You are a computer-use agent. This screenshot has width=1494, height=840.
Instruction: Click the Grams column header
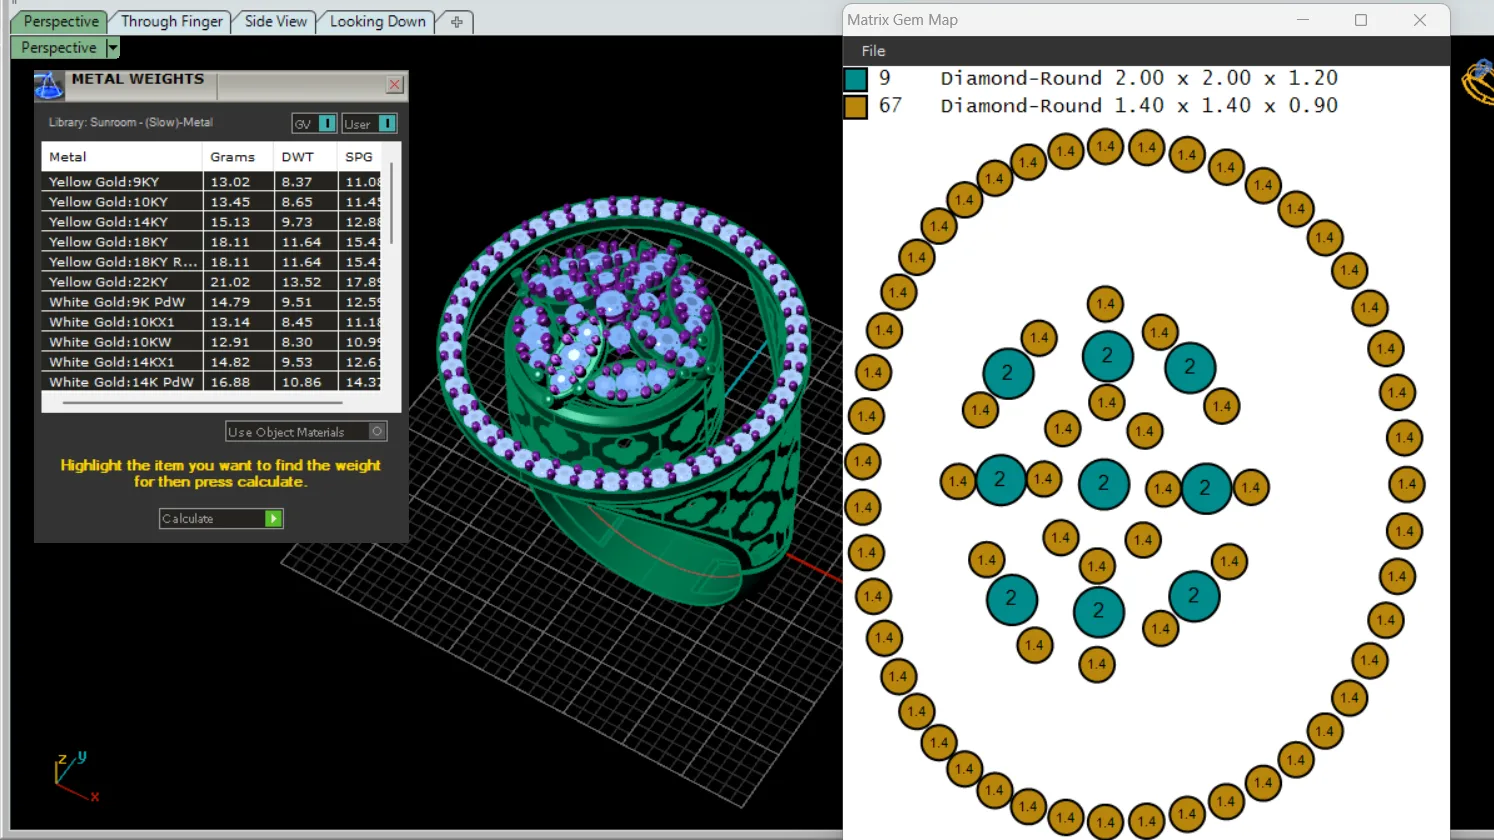pos(238,157)
